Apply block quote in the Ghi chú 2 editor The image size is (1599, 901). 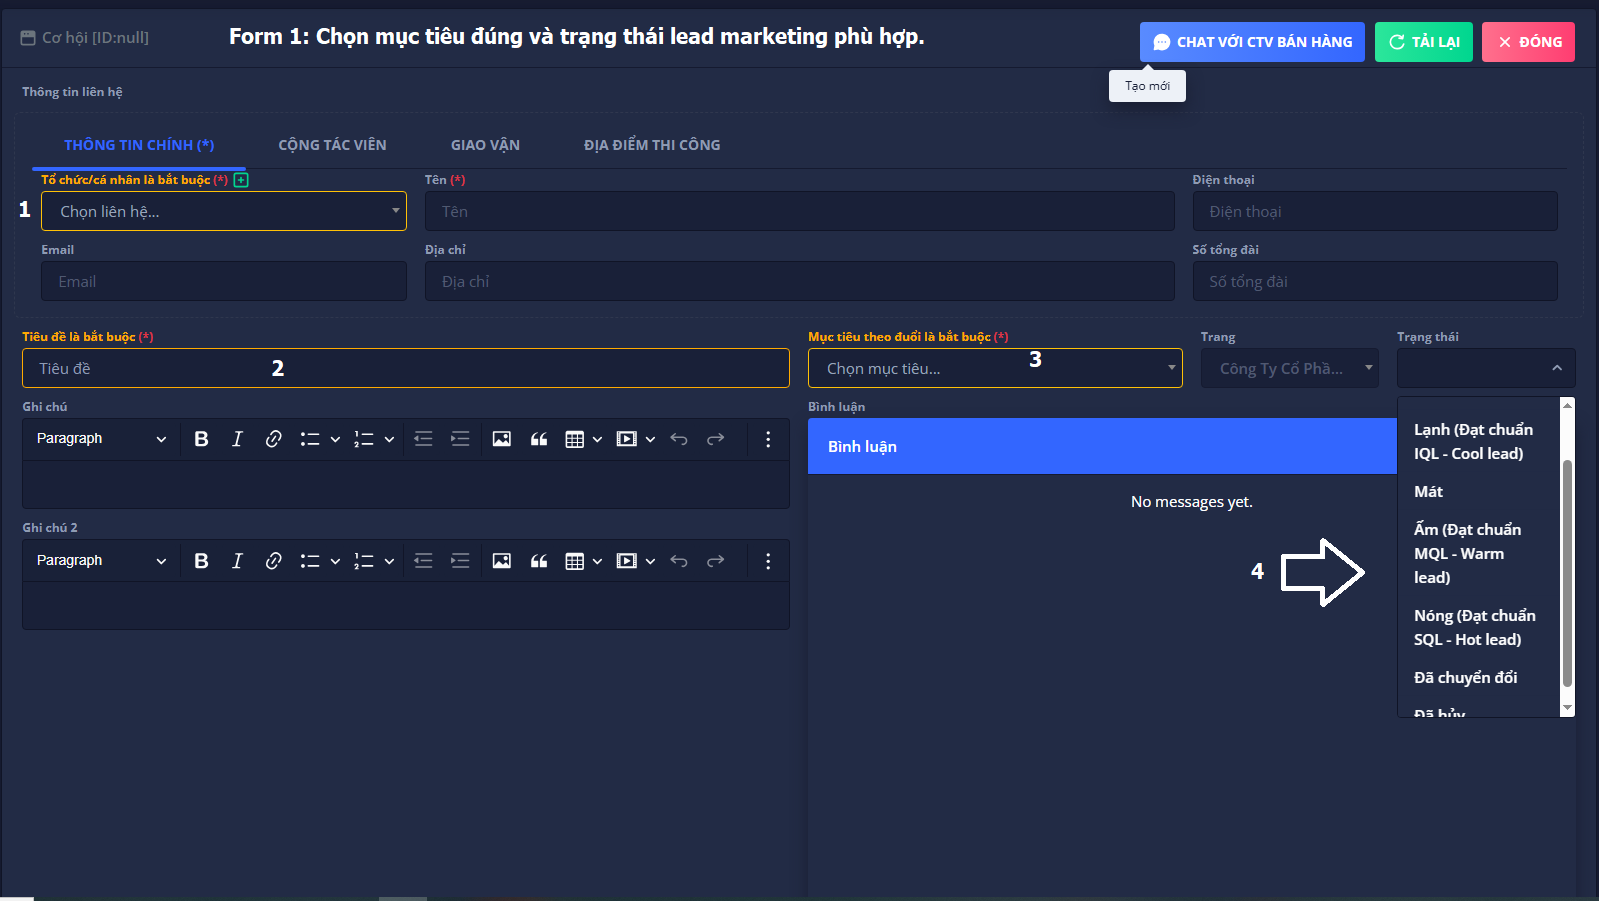538,561
